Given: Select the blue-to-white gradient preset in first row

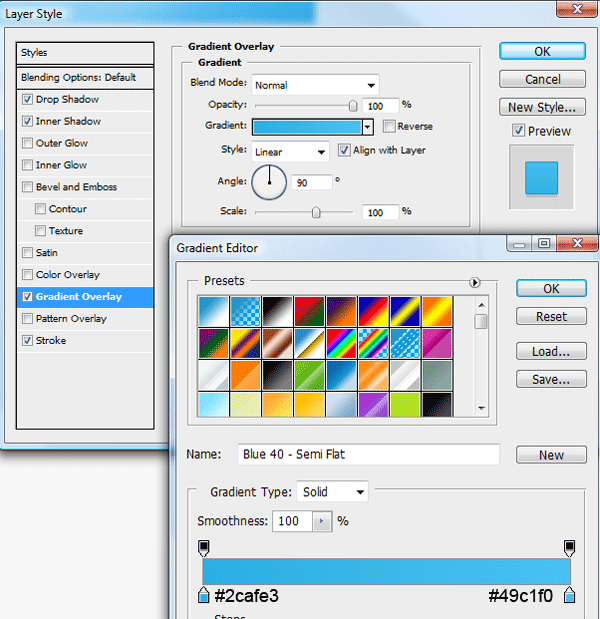Looking at the screenshot, I should (x=214, y=311).
